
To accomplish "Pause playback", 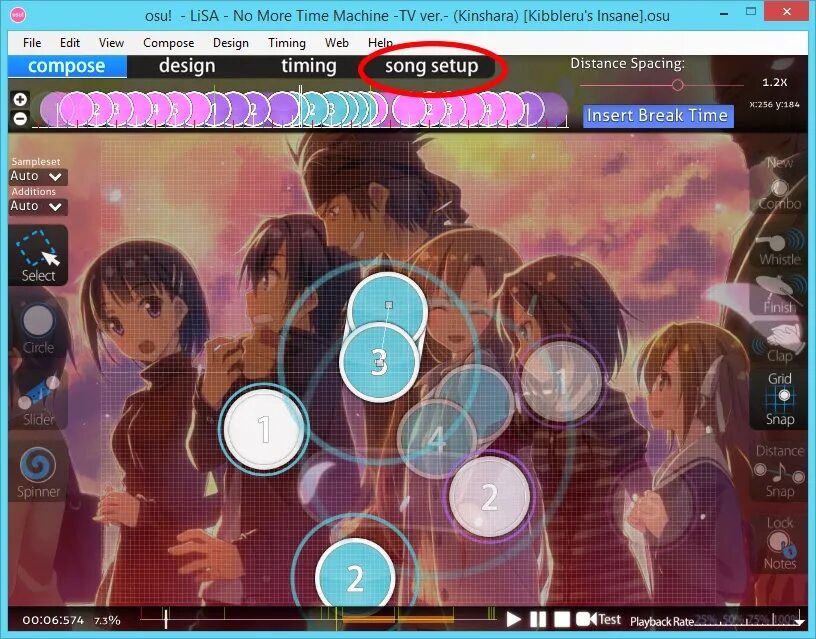I will click(538, 619).
